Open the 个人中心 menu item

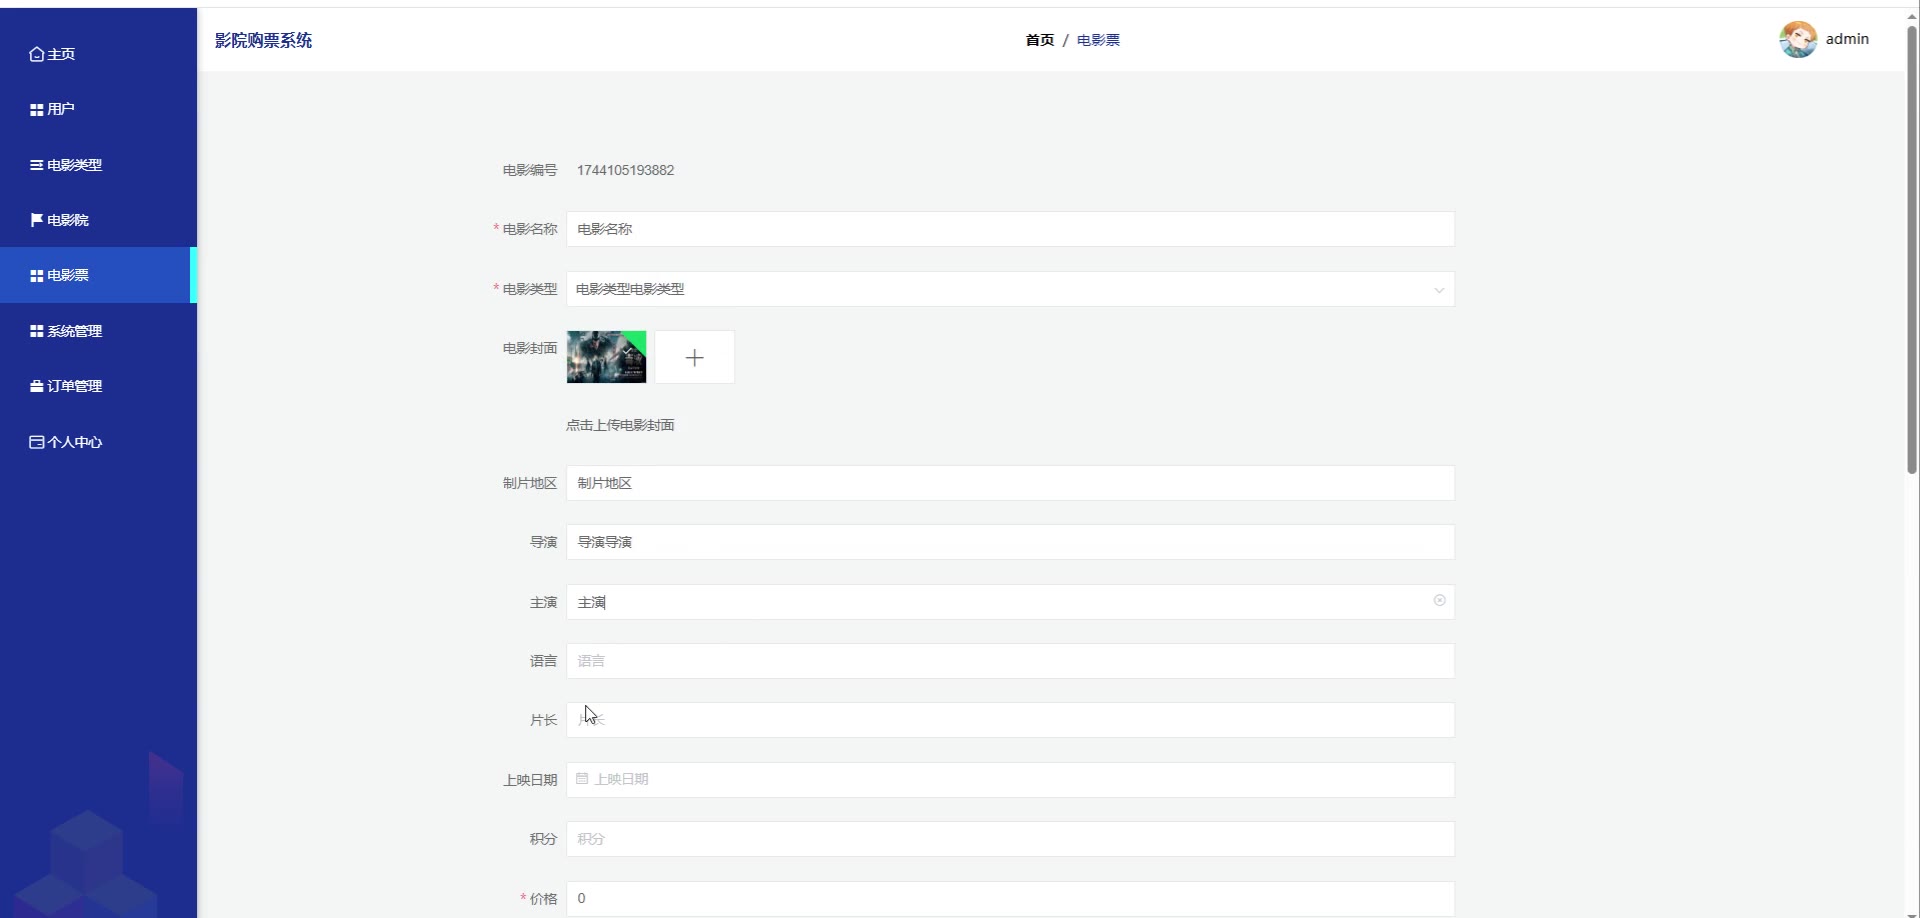tap(98, 442)
